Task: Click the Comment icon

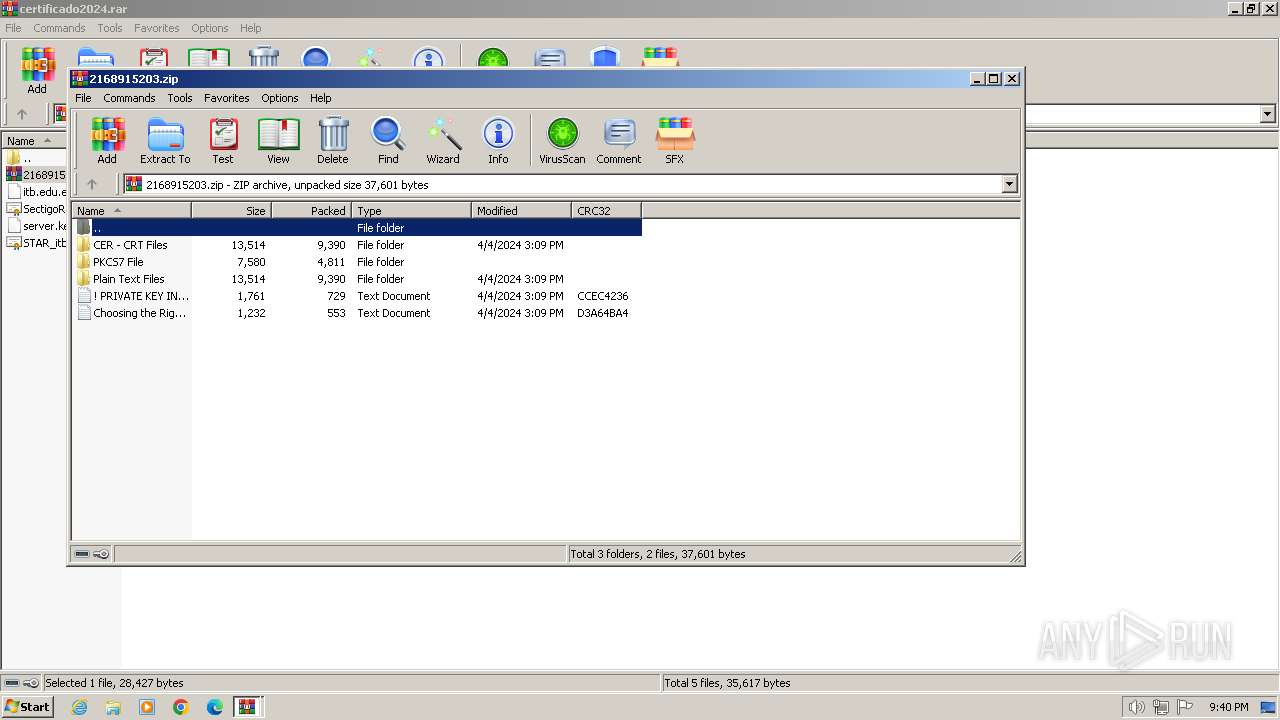Action: [619, 140]
